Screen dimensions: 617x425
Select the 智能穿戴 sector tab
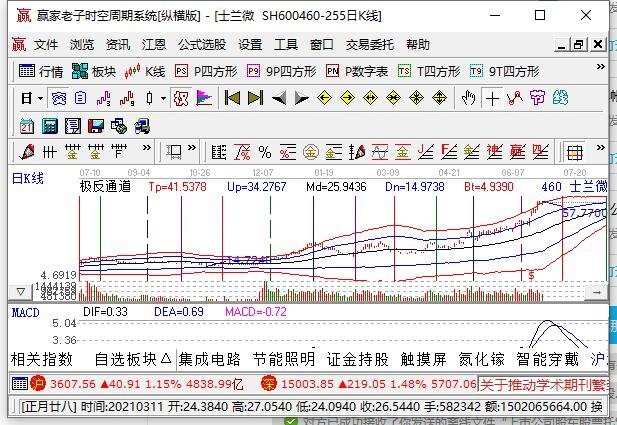(x=548, y=359)
